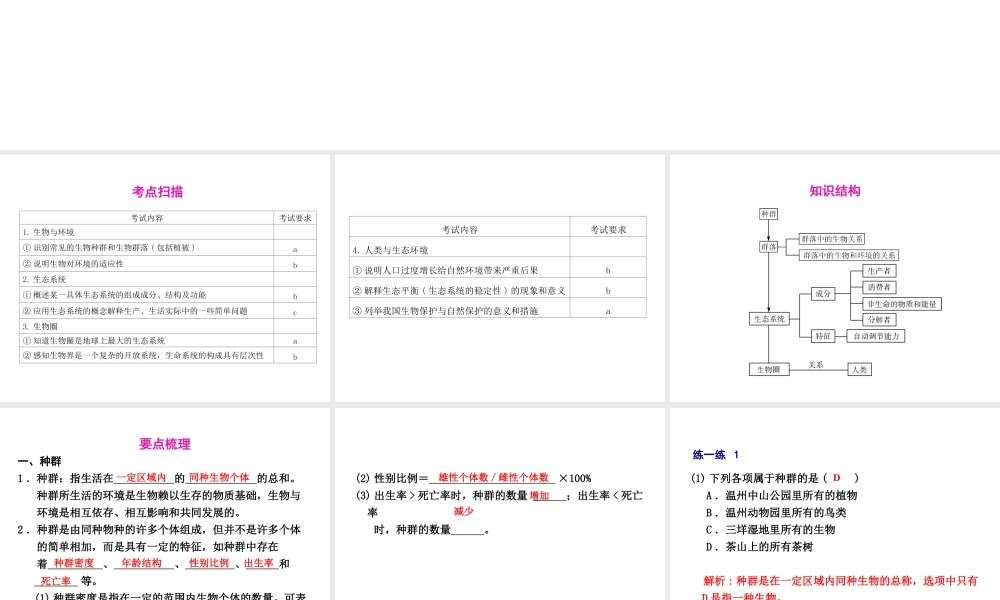The height and width of the screenshot is (600, 1000).
Task: Click the 种群 box in the diagram
Action: tap(768, 214)
